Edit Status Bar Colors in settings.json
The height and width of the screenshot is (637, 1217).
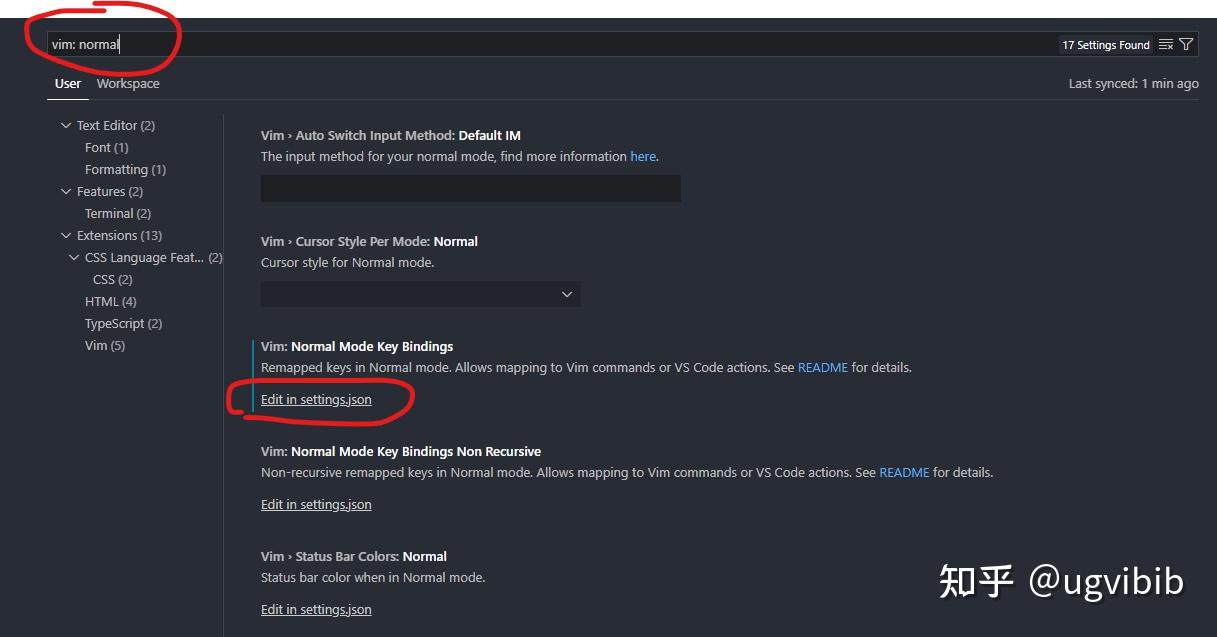pos(316,610)
